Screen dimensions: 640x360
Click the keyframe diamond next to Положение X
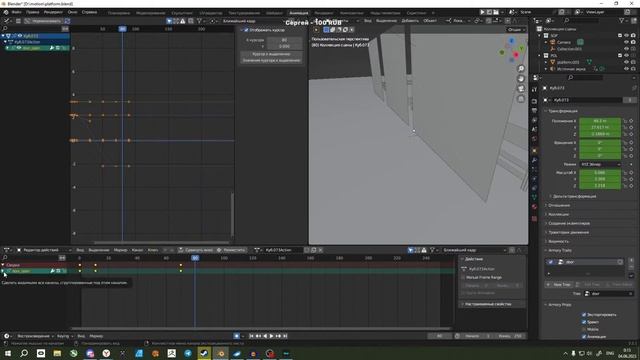(631, 121)
